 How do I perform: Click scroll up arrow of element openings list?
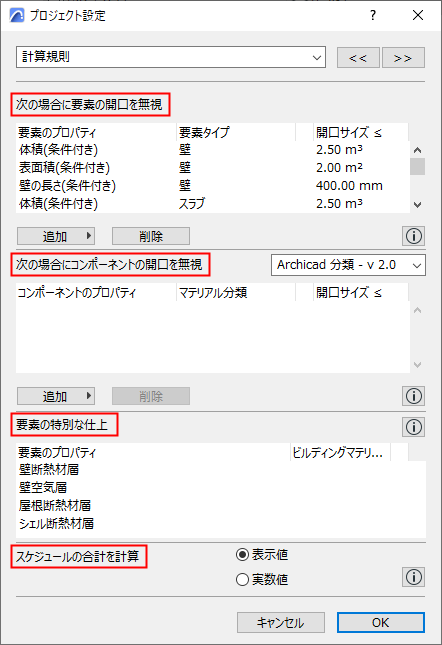(x=418, y=150)
